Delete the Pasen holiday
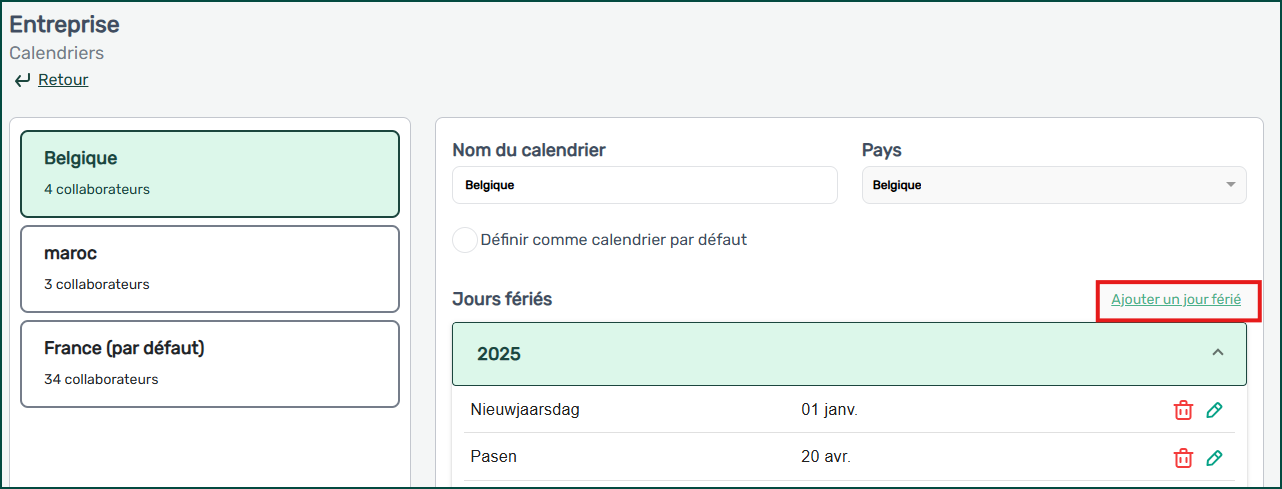 click(1183, 458)
